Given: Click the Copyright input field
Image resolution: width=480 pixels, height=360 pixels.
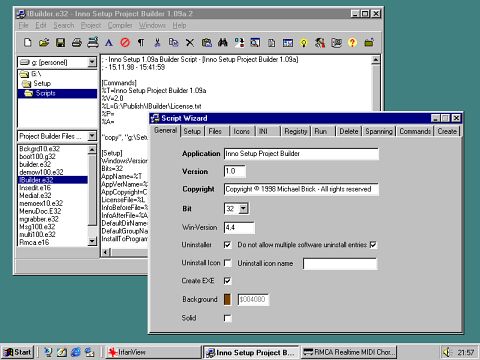Looking at the screenshot, I should [301, 189].
